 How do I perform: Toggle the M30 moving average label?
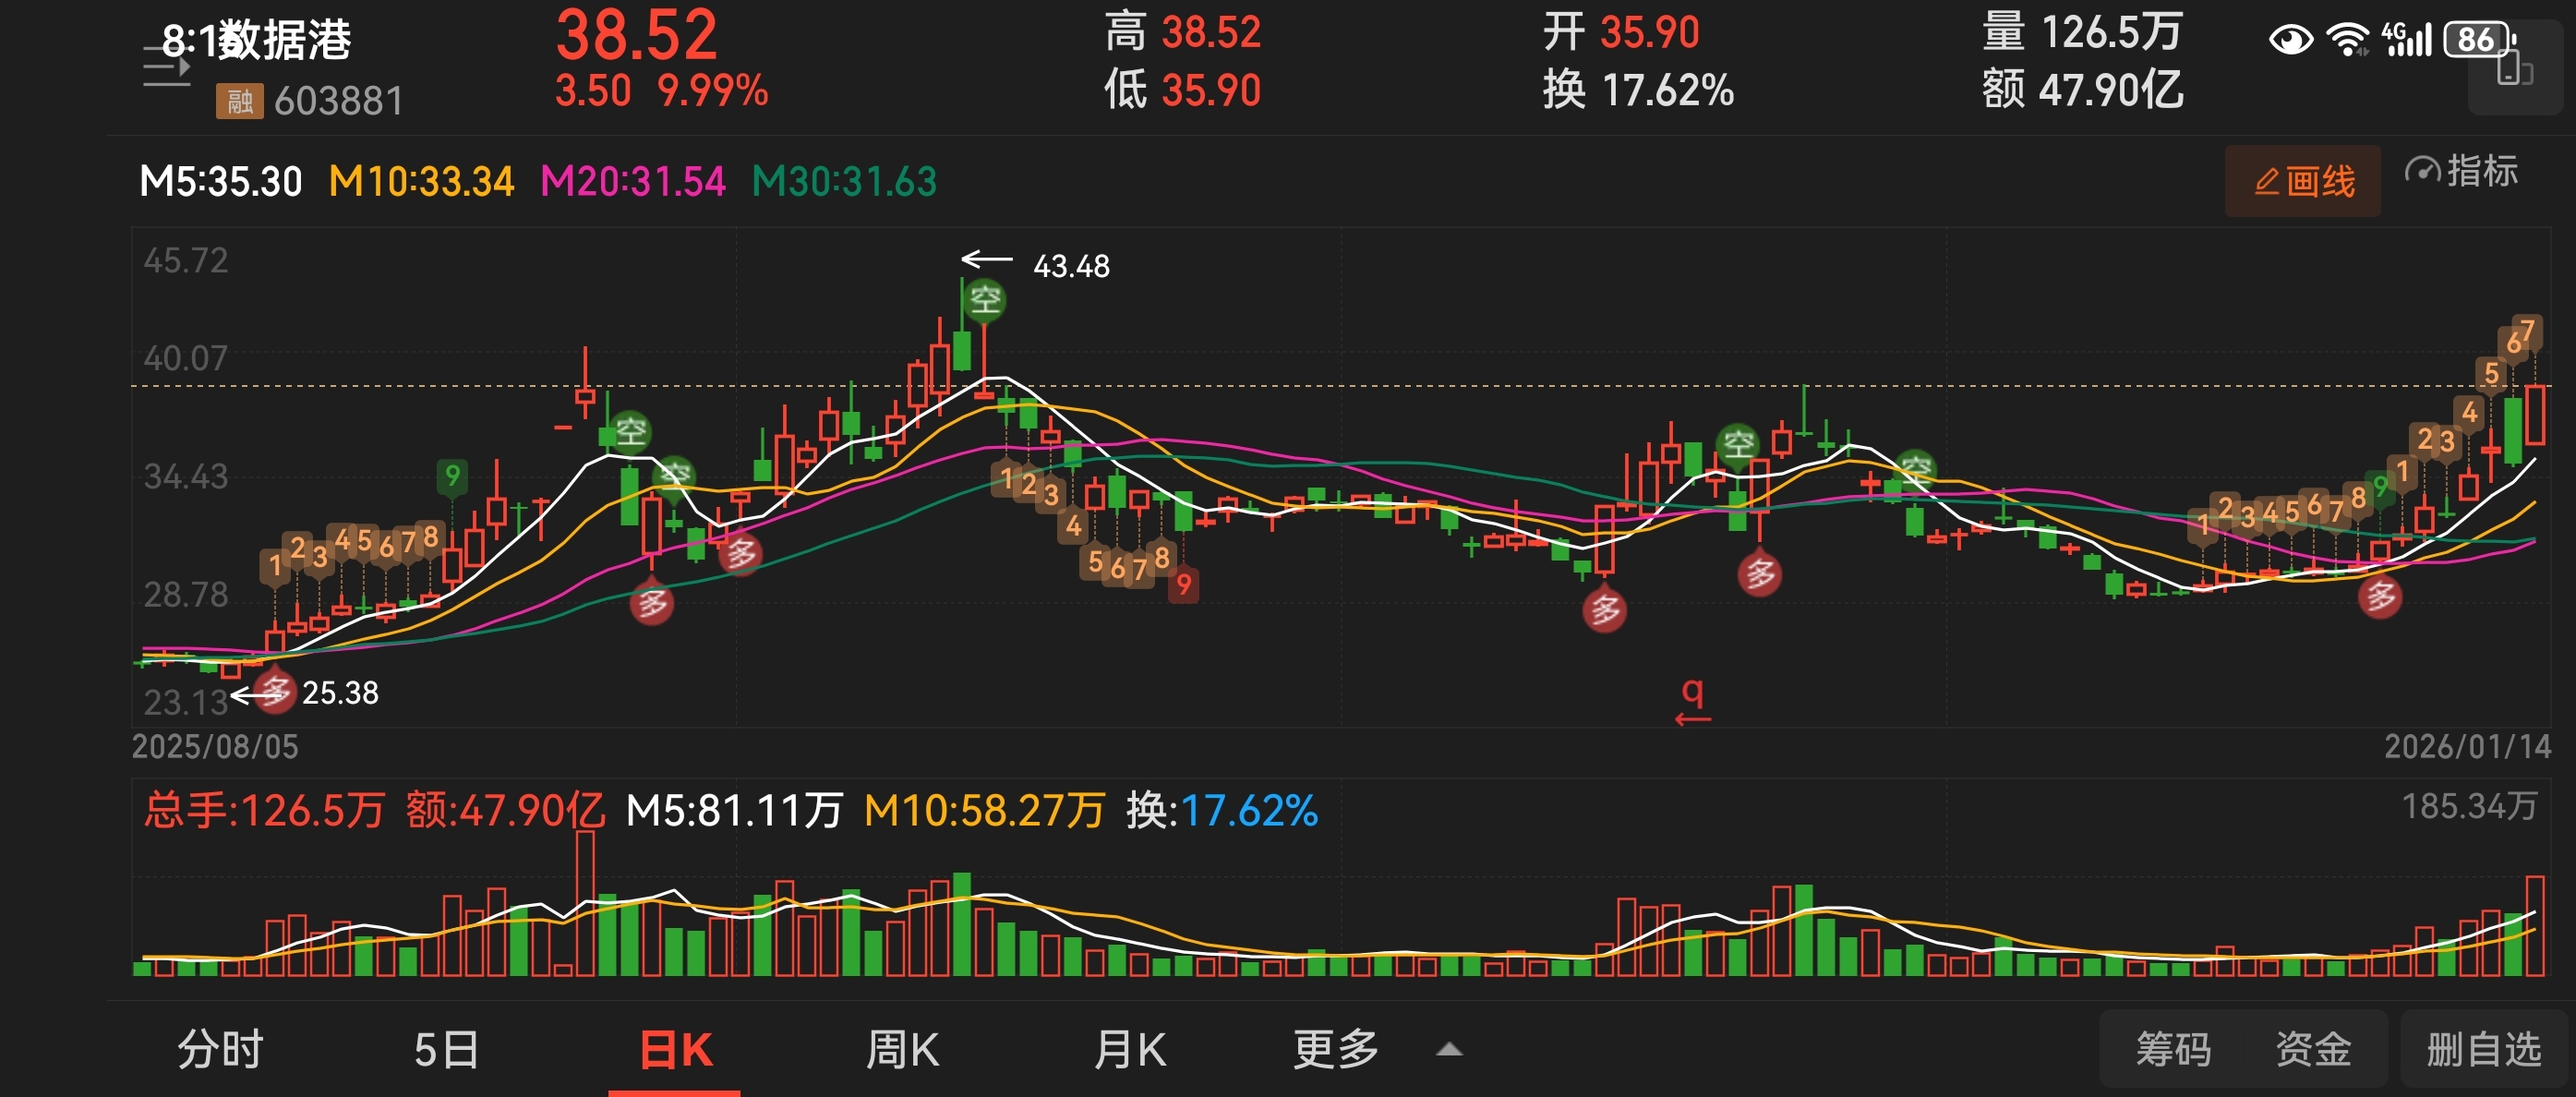click(x=843, y=182)
